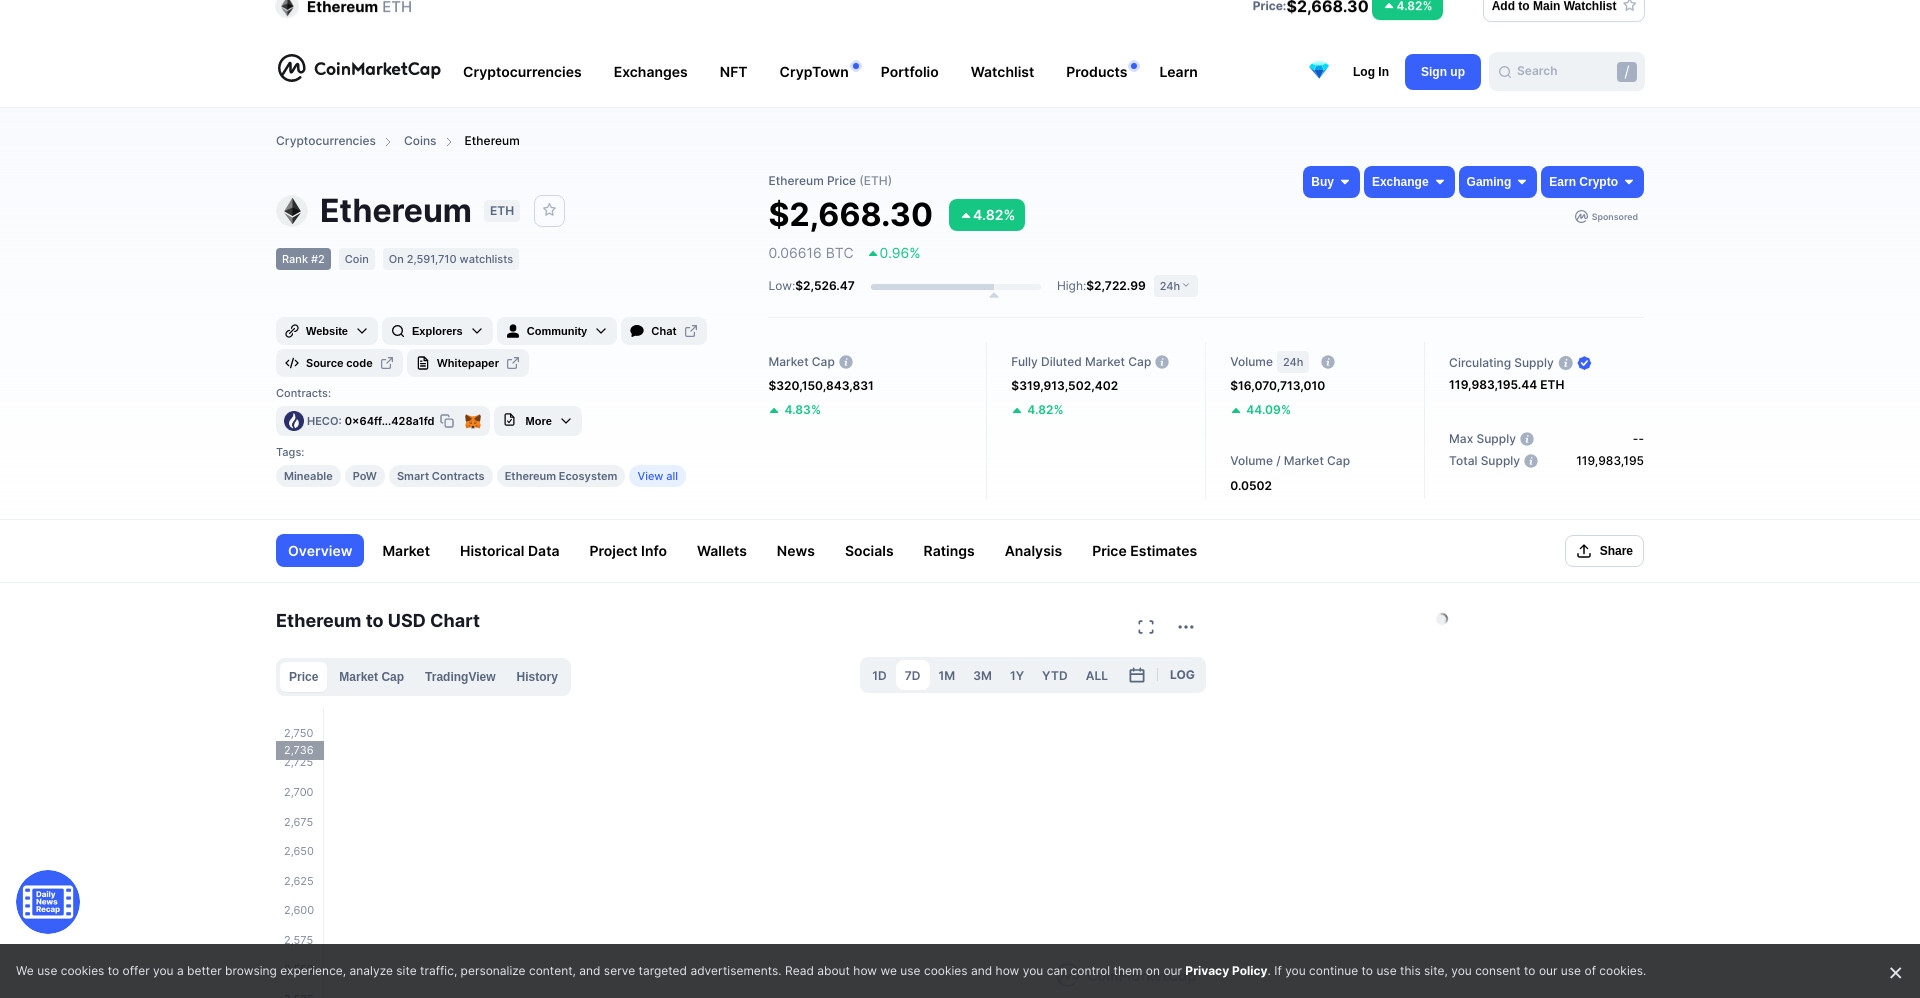Switch chart range to 1D
This screenshot has height=998, width=1920.
point(879,676)
